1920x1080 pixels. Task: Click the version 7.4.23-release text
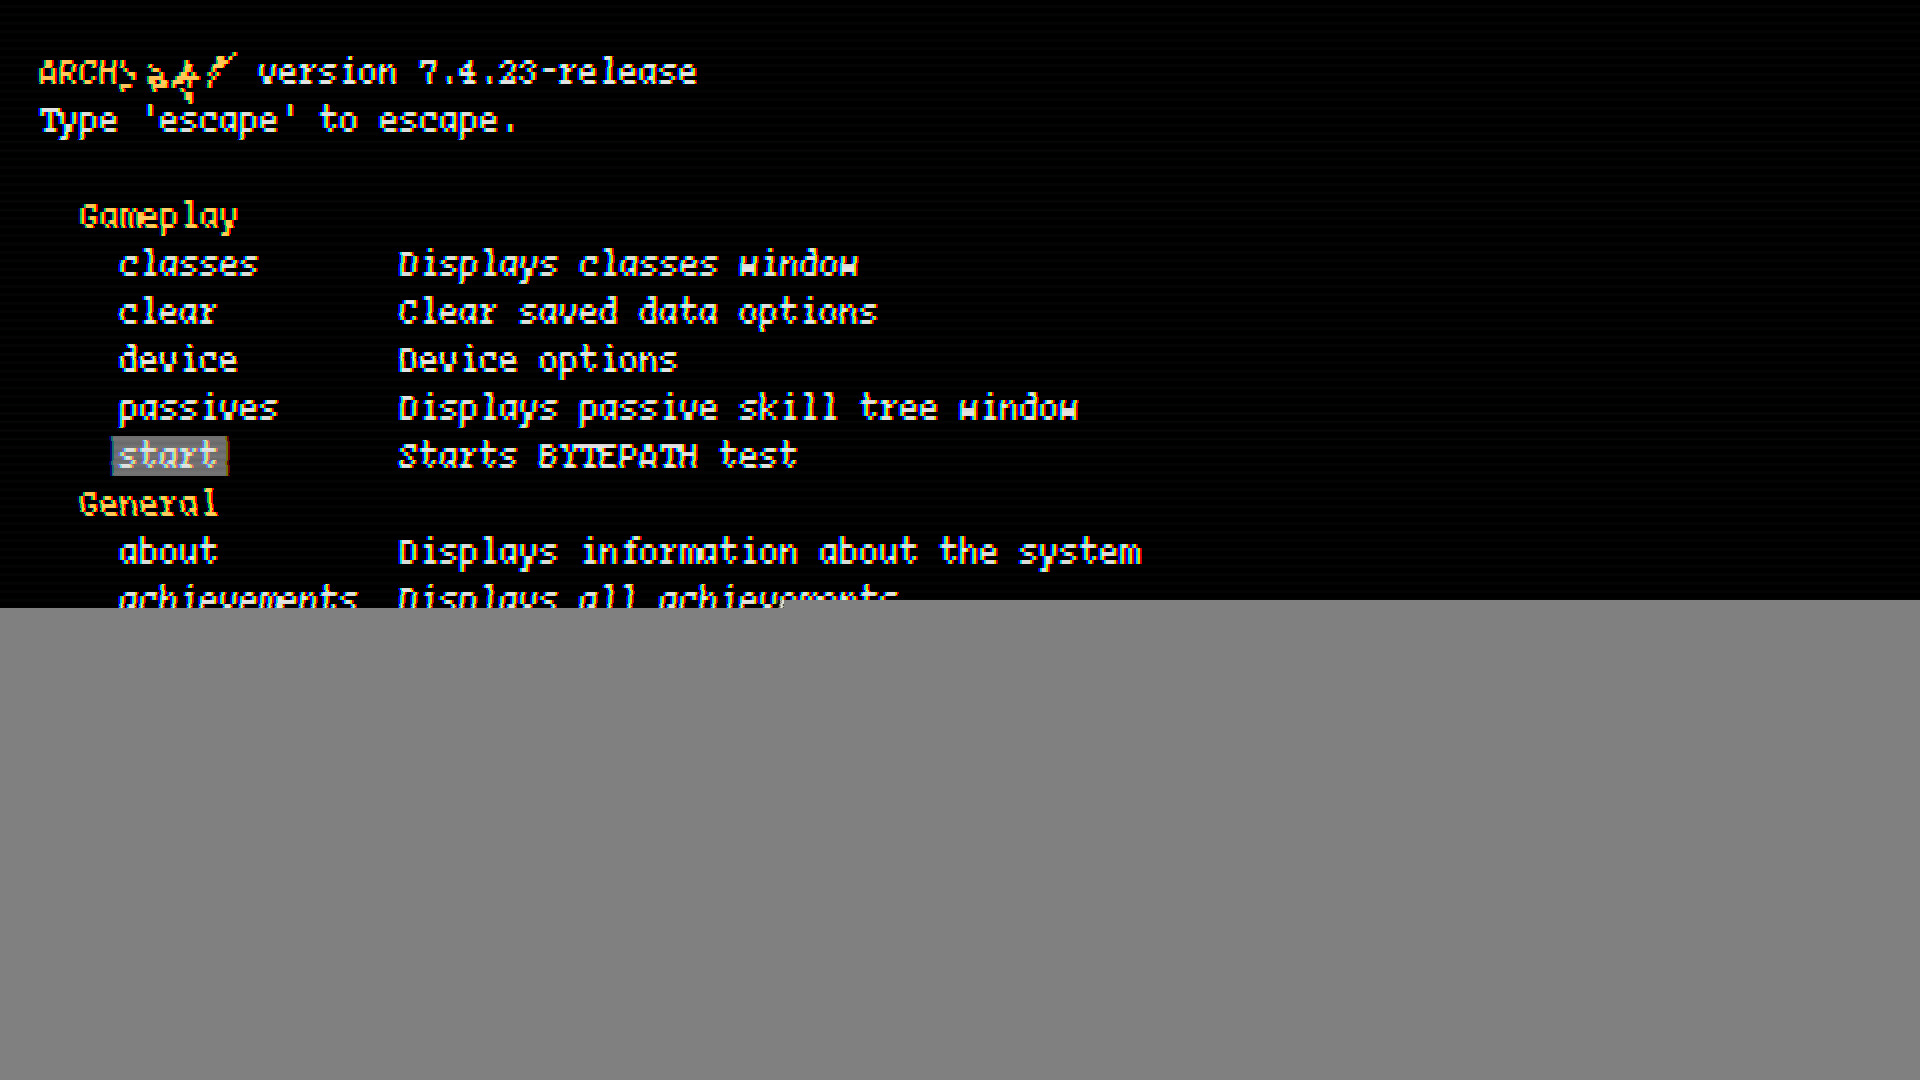477,72
